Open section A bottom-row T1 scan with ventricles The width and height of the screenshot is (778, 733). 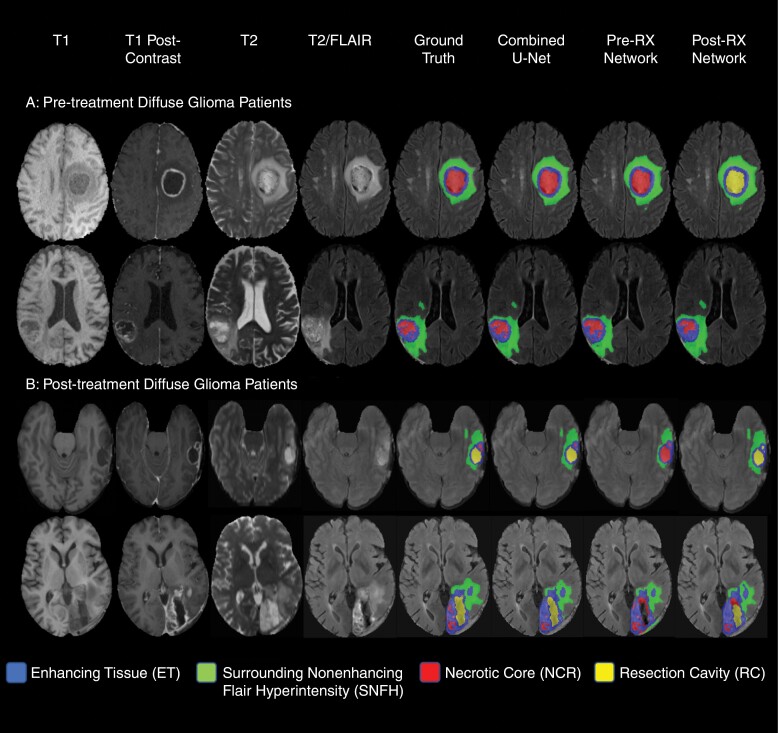coord(63,305)
